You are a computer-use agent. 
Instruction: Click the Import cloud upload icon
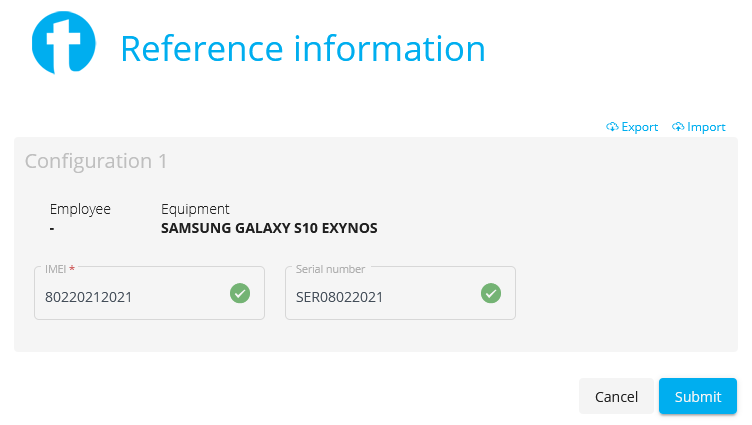point(678,127)
